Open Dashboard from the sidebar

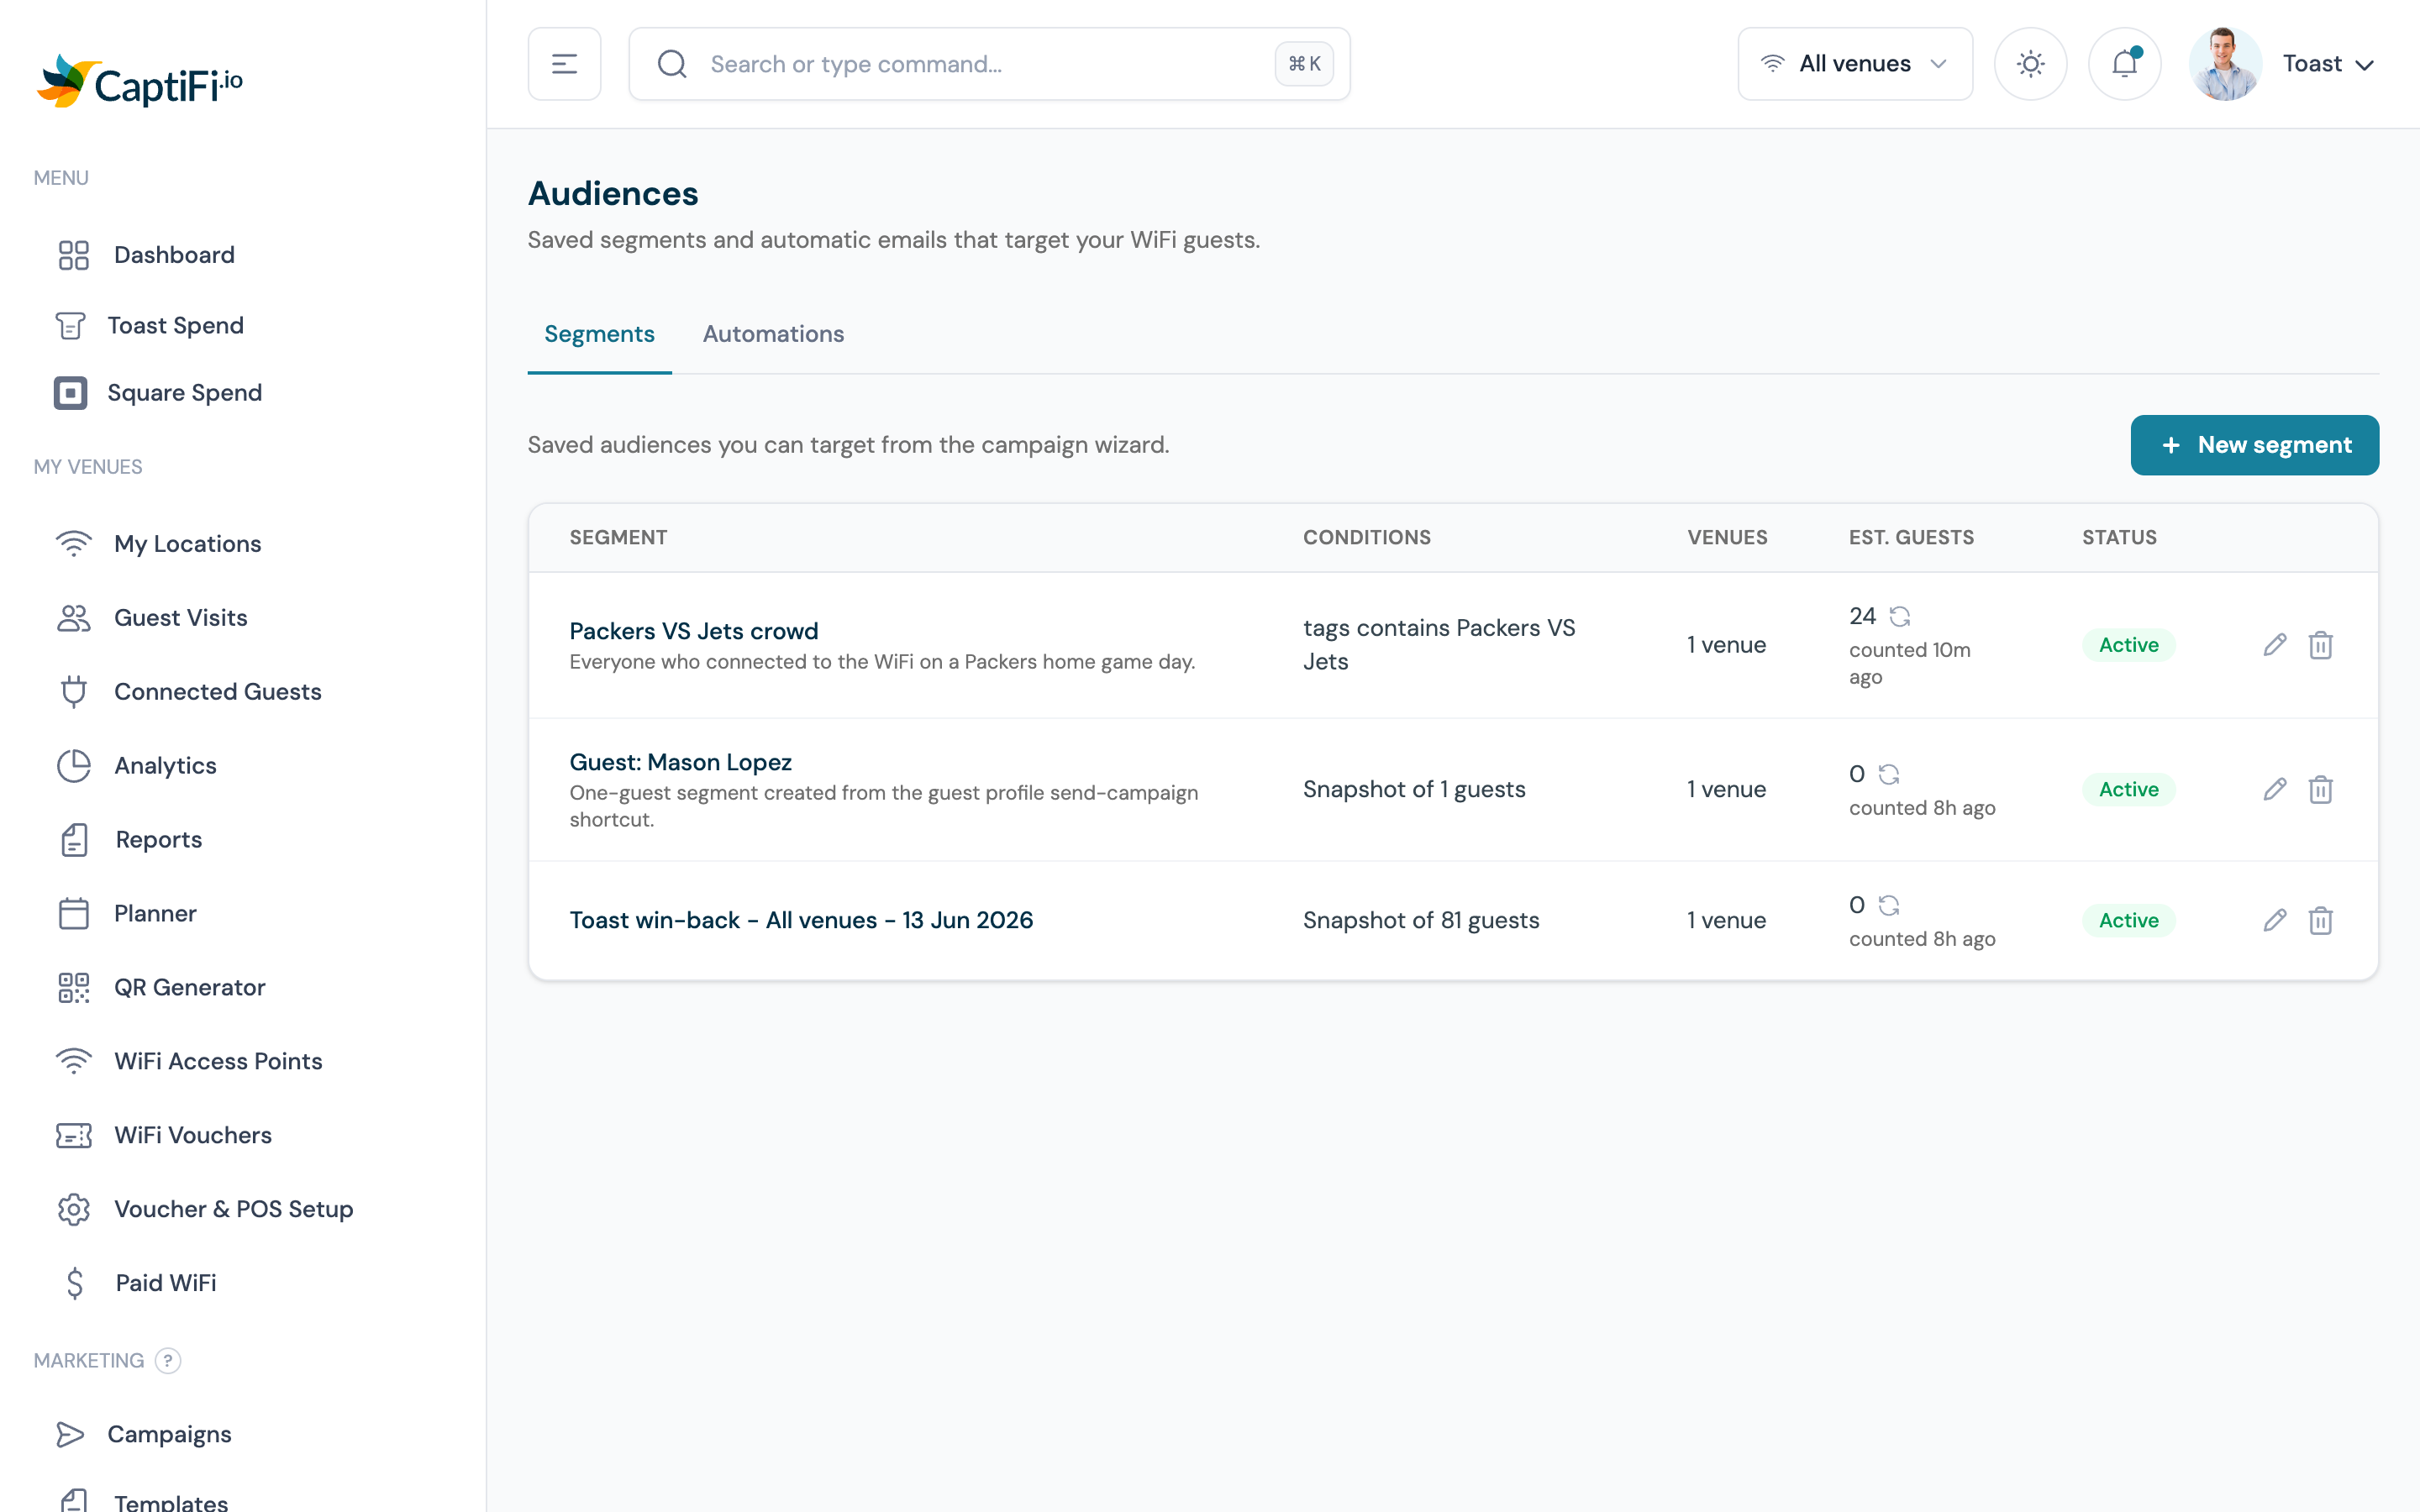point(174,255)
